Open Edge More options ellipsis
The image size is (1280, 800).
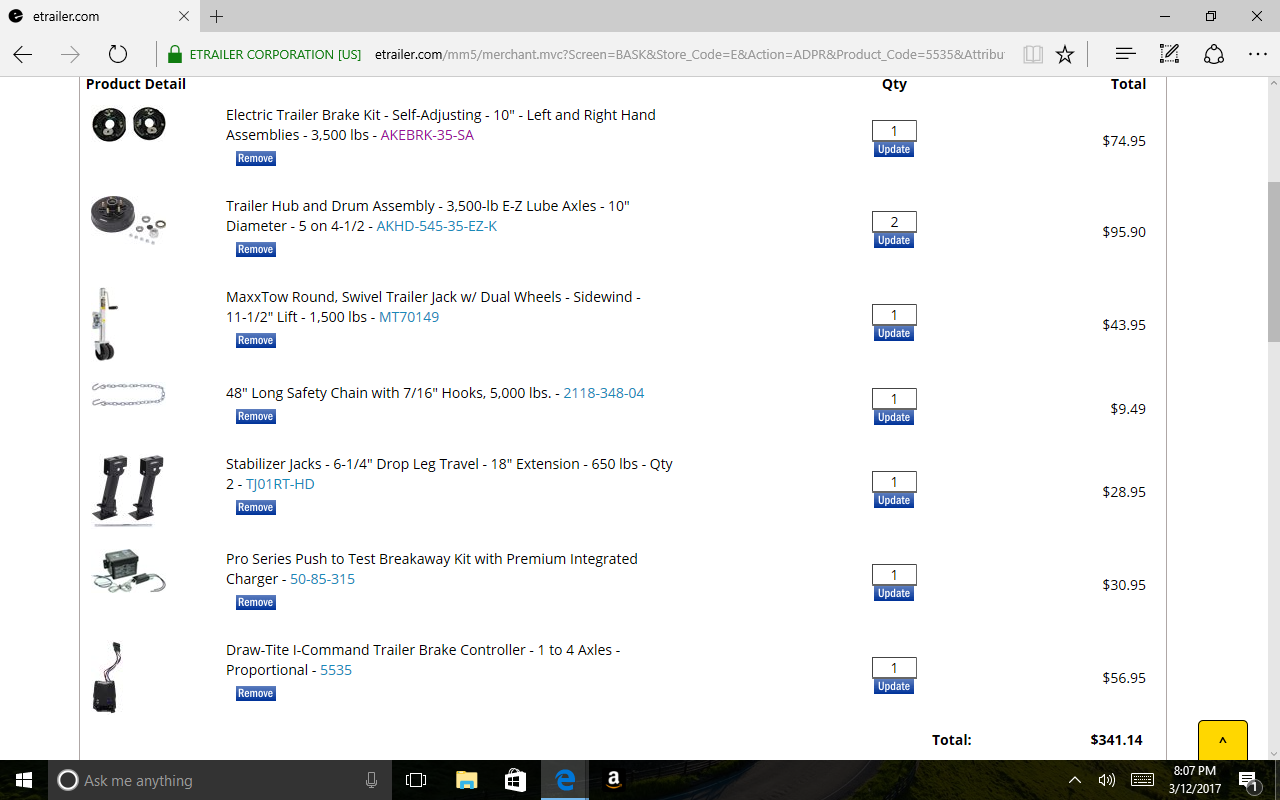click(x=1257, y=54)
